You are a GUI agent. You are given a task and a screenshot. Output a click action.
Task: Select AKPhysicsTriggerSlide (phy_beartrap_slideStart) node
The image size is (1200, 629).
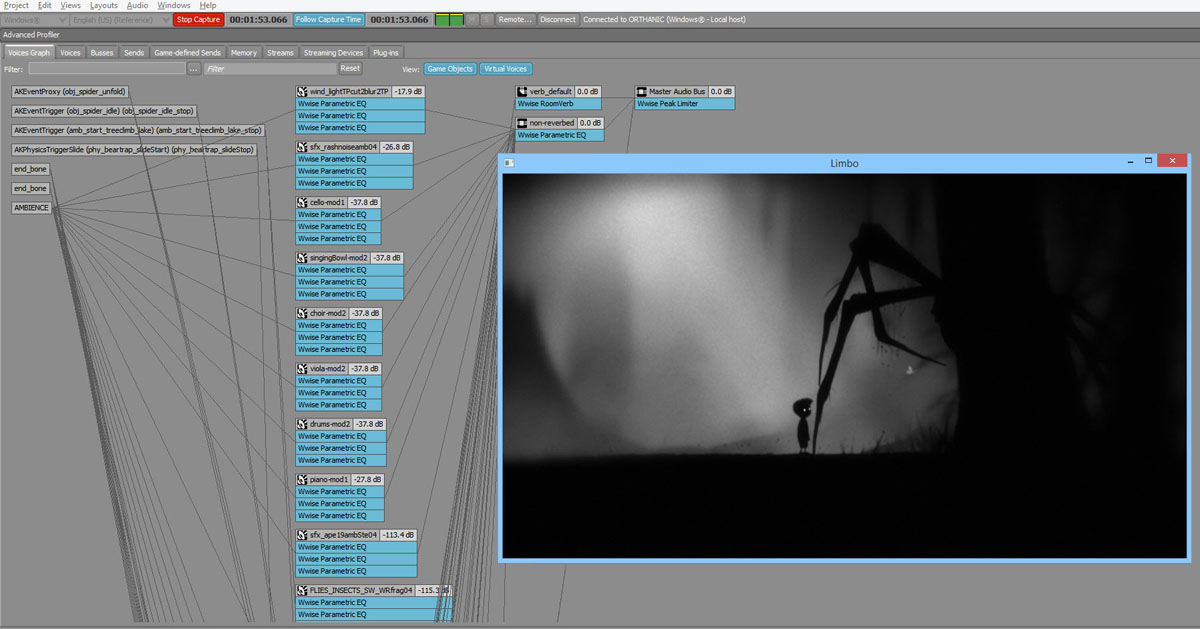click(134, 149)
